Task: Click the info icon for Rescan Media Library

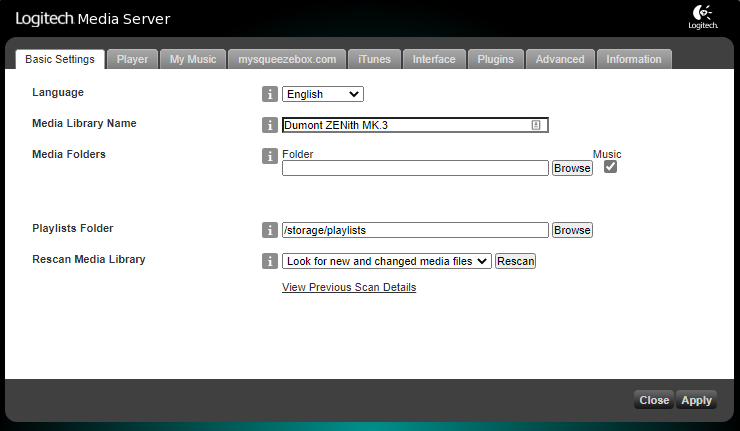Action: (x=269, y=261)
